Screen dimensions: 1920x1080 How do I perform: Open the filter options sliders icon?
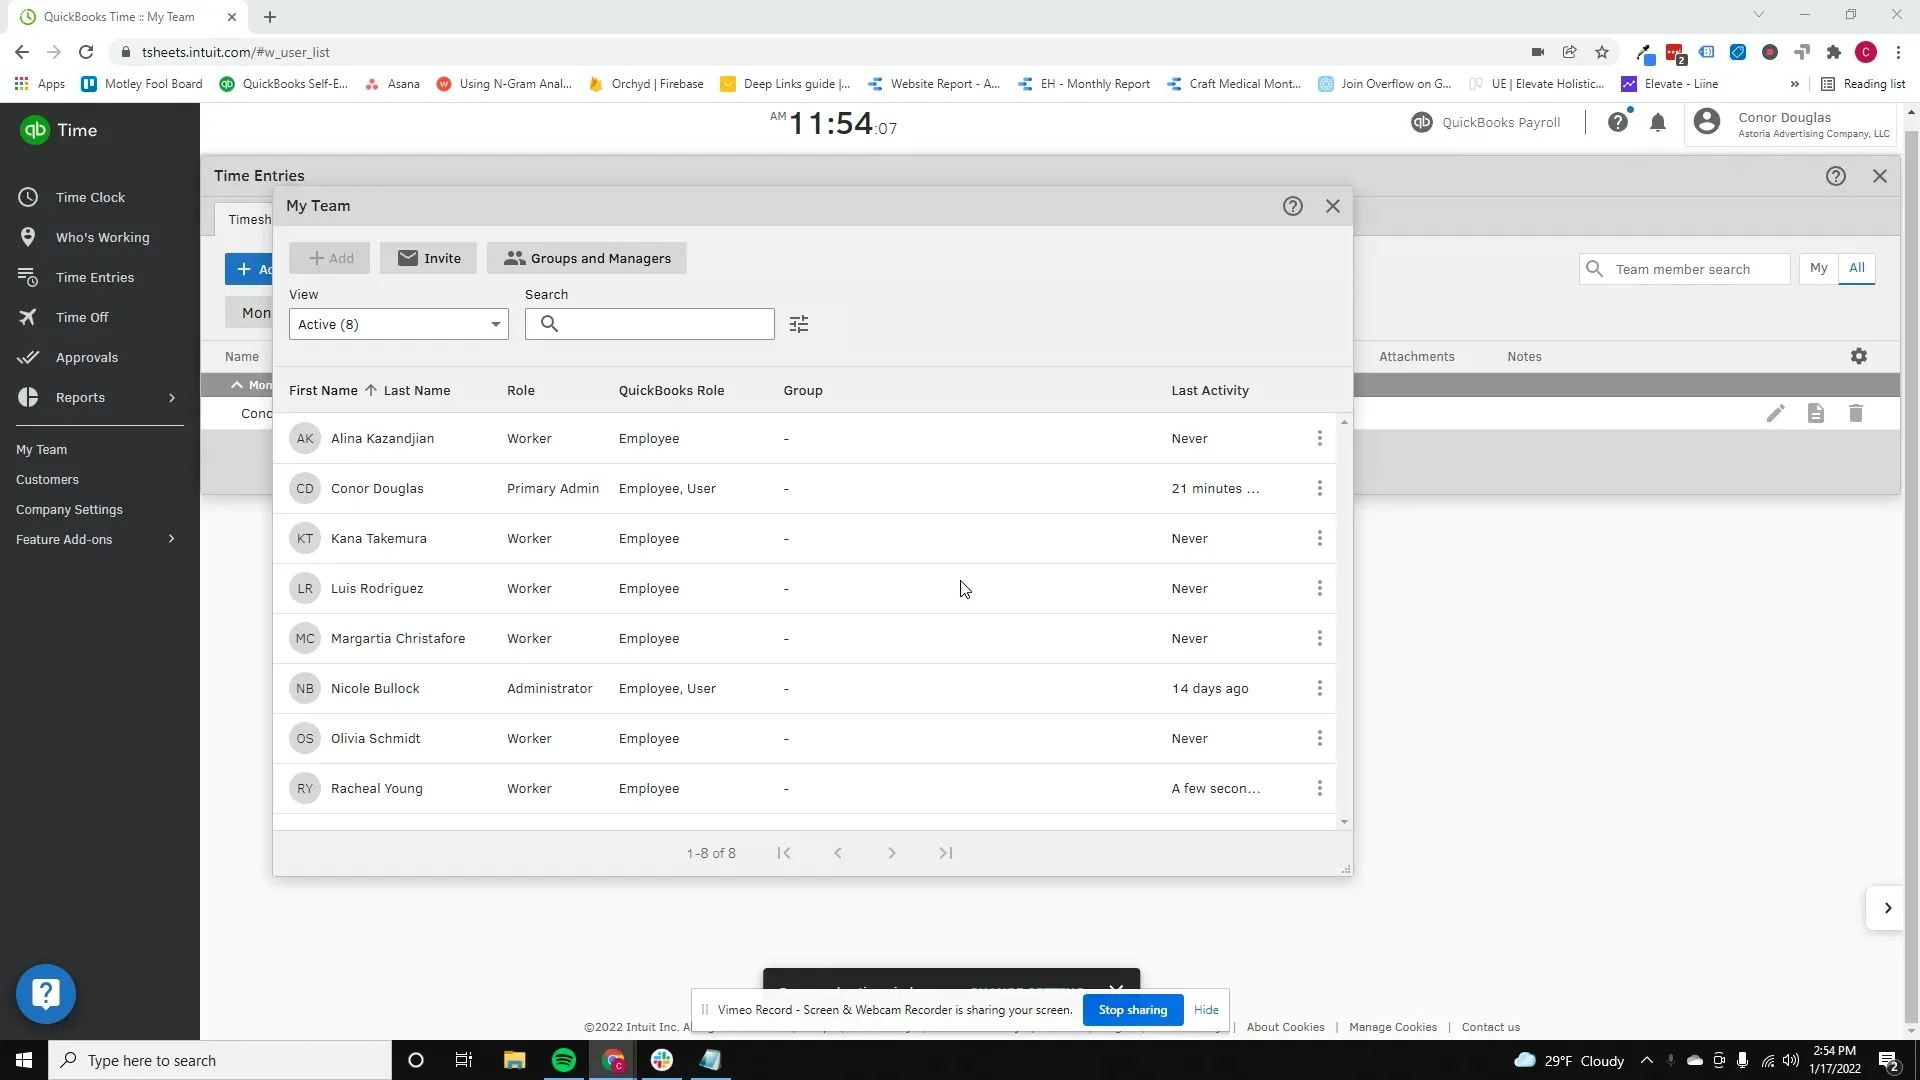[799, 324]
